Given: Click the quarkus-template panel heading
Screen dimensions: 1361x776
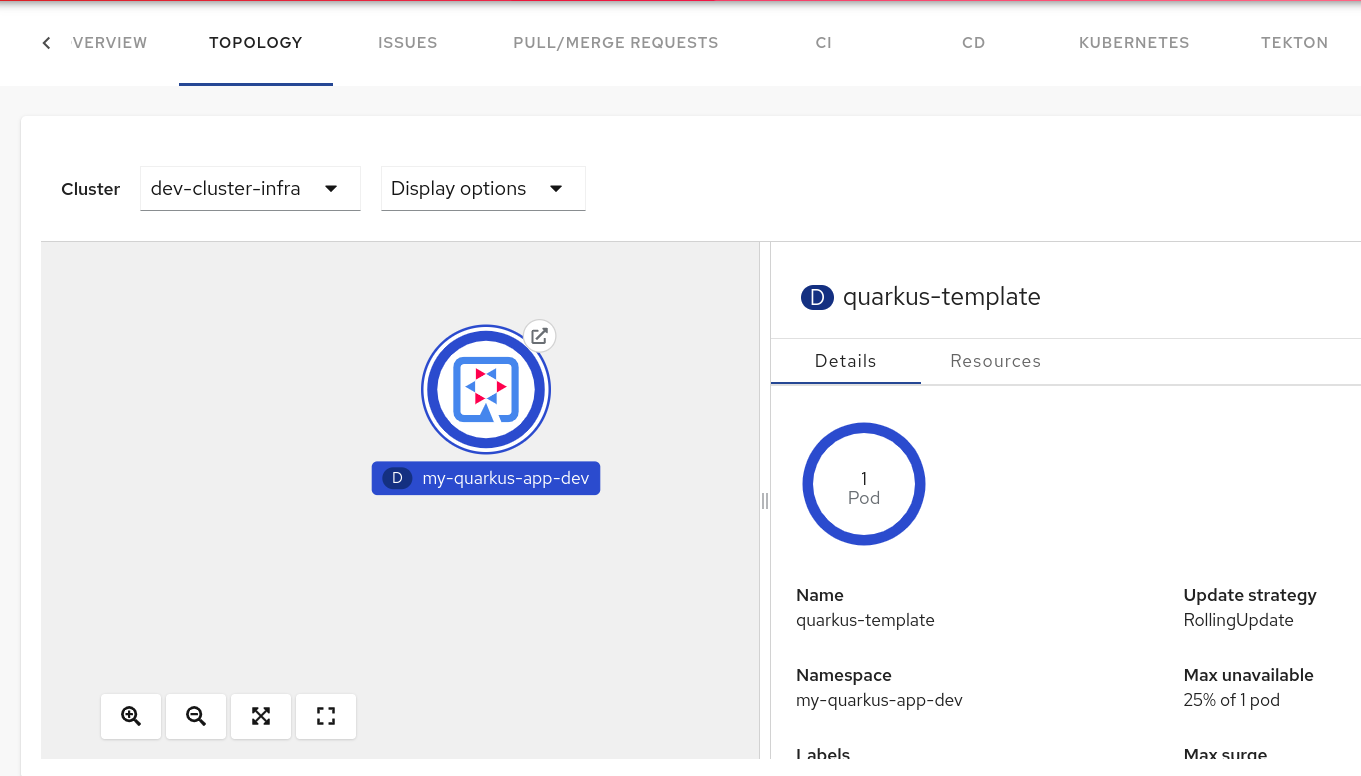Looking at the screenshot, I should (942, 297).
